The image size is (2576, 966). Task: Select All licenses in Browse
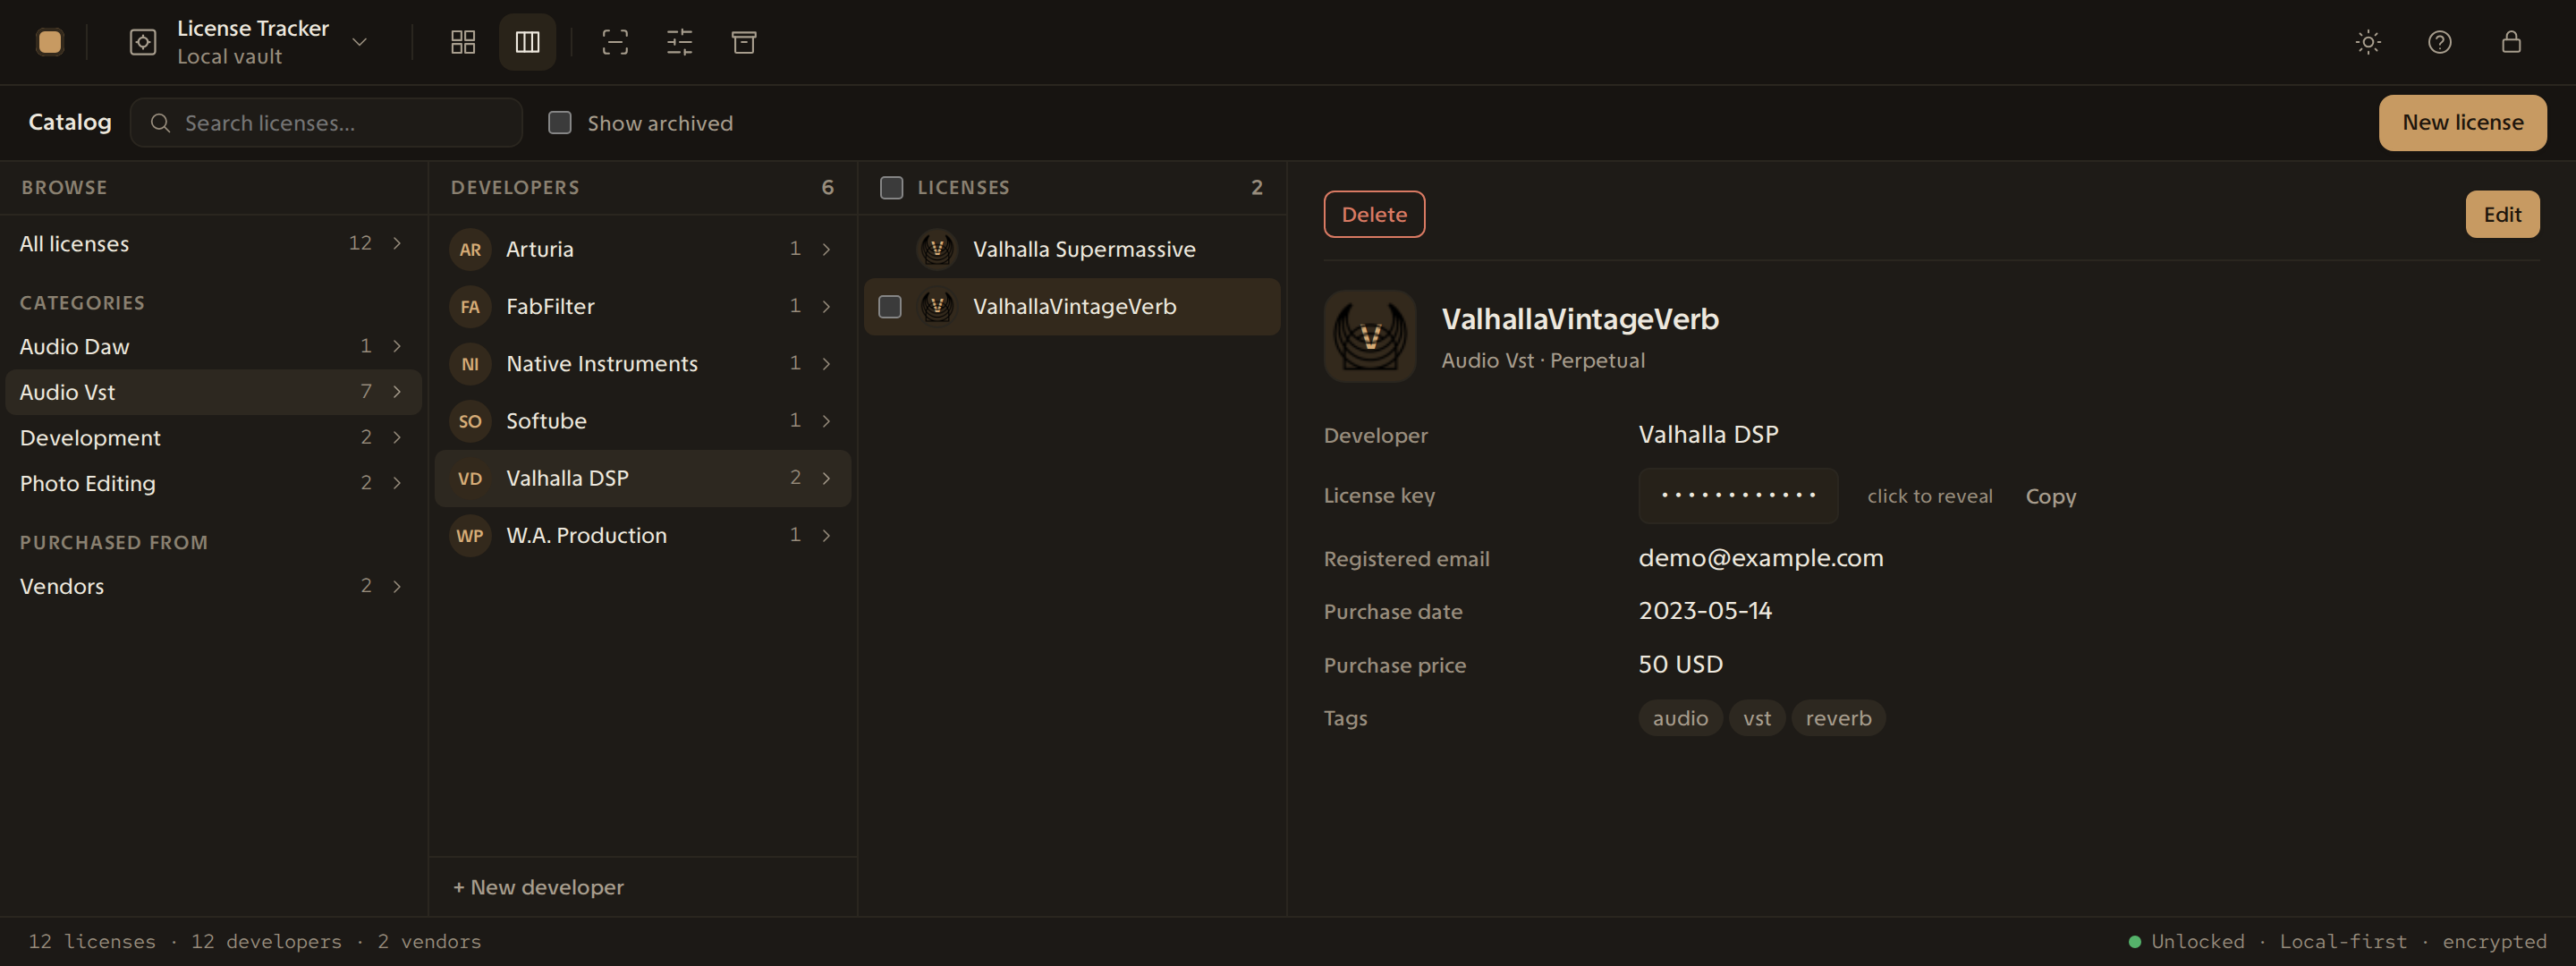click(x=211, y=243)
